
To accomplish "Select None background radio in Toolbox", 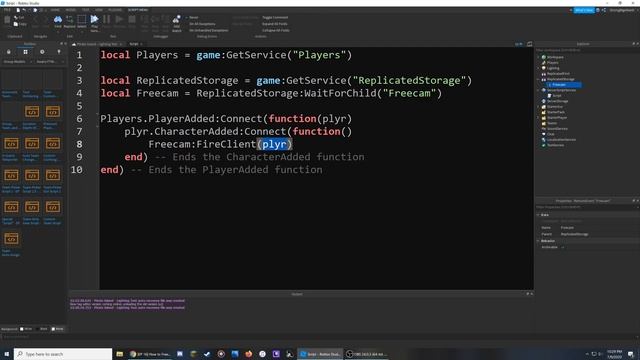I will pos(53,329).
